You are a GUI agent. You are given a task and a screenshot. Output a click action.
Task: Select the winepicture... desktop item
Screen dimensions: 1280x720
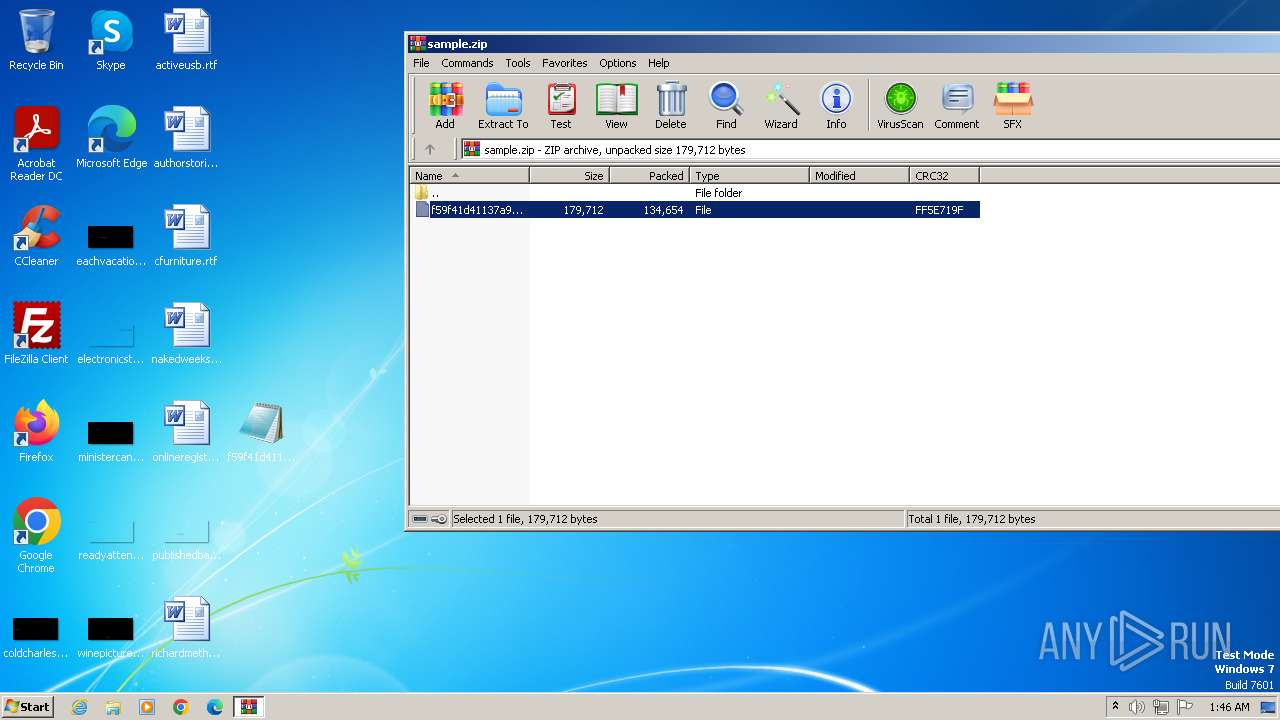tap(110, 637)
